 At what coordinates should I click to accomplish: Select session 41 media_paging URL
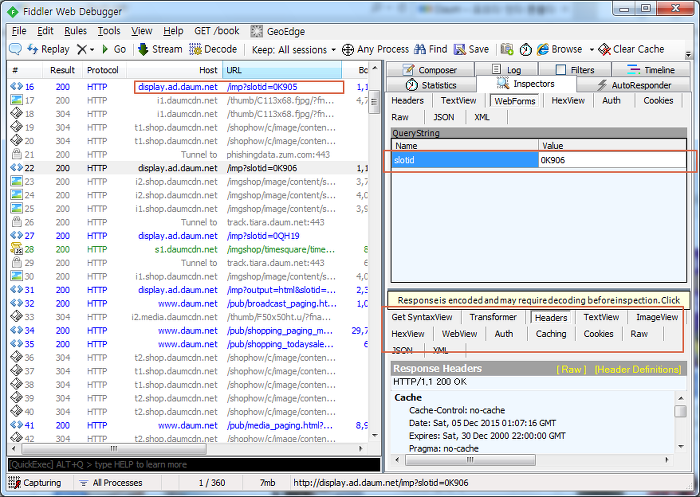[x=279, y=425]
